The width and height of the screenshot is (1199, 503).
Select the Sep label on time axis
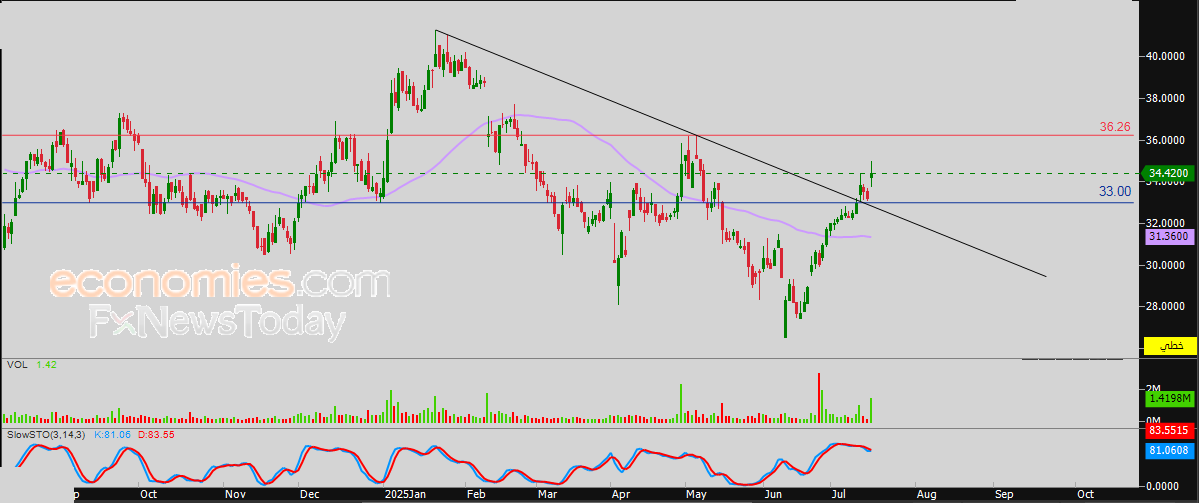pyautogui.click(x=1003, y=495)
